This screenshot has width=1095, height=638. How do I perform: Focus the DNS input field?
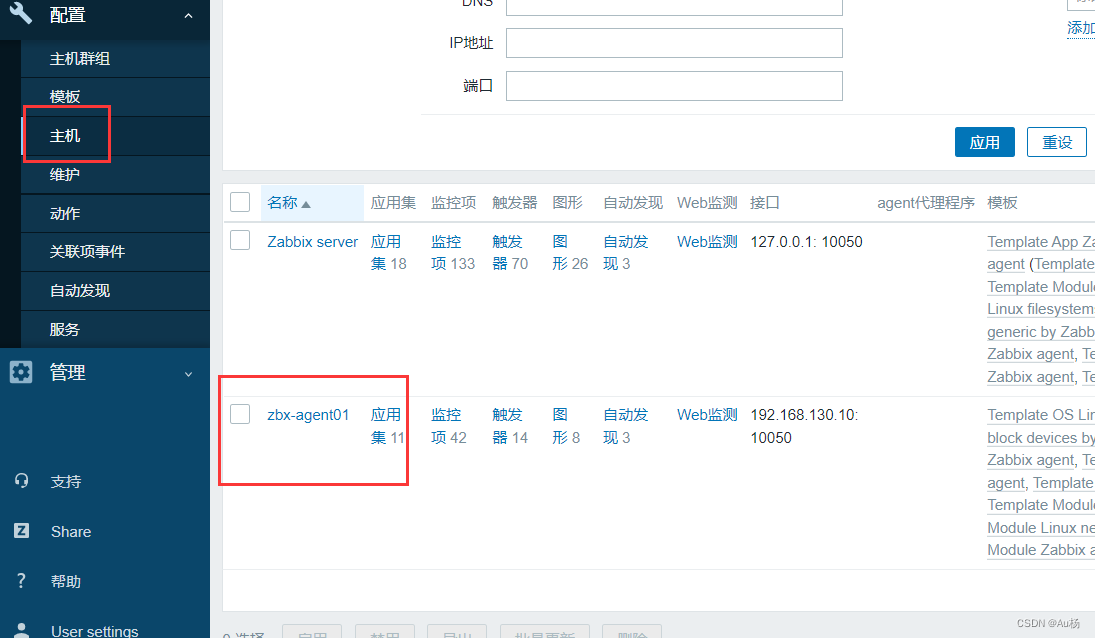[x=674, y=6]
